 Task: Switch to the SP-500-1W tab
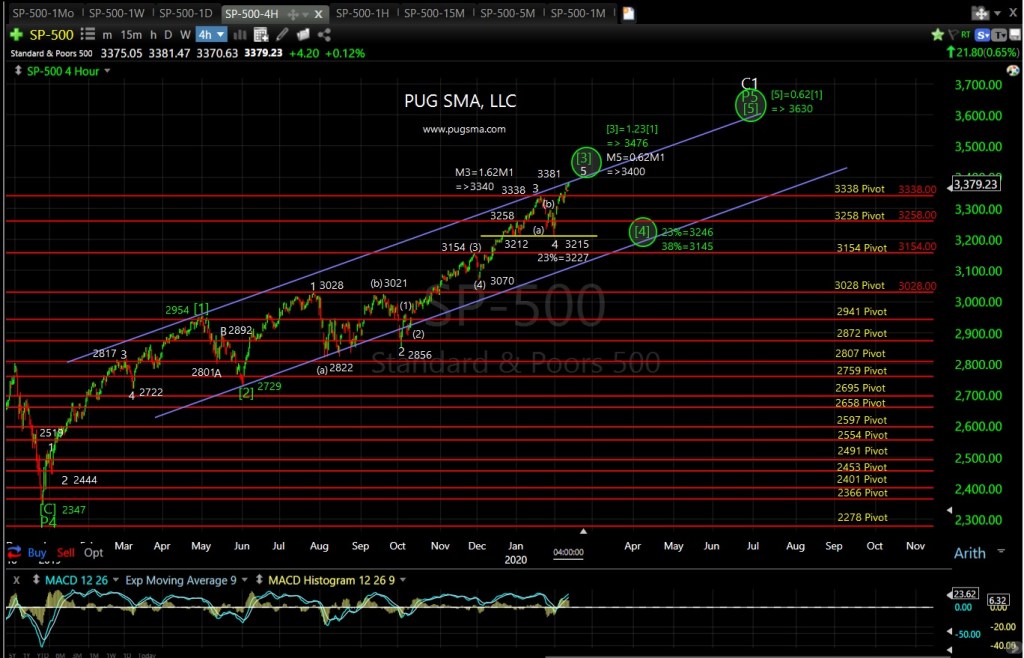[116, 13]
